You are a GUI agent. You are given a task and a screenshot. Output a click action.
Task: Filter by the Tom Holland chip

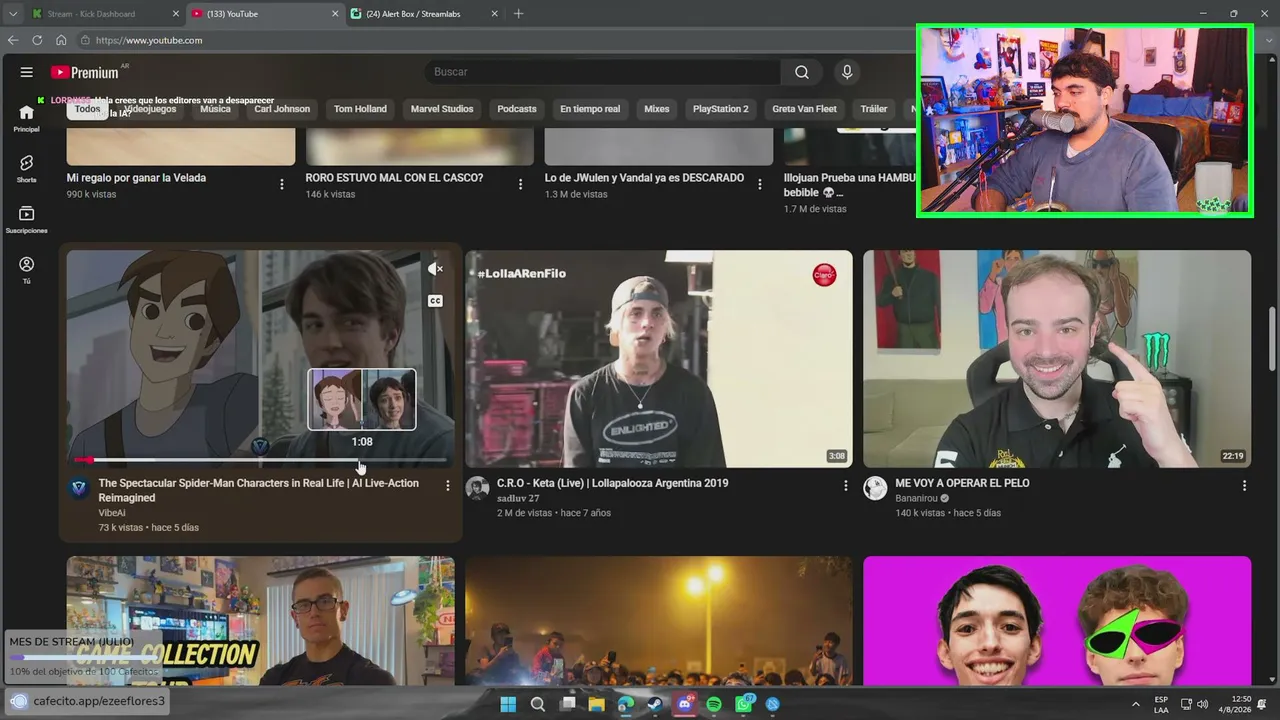(x=360, y=109)
